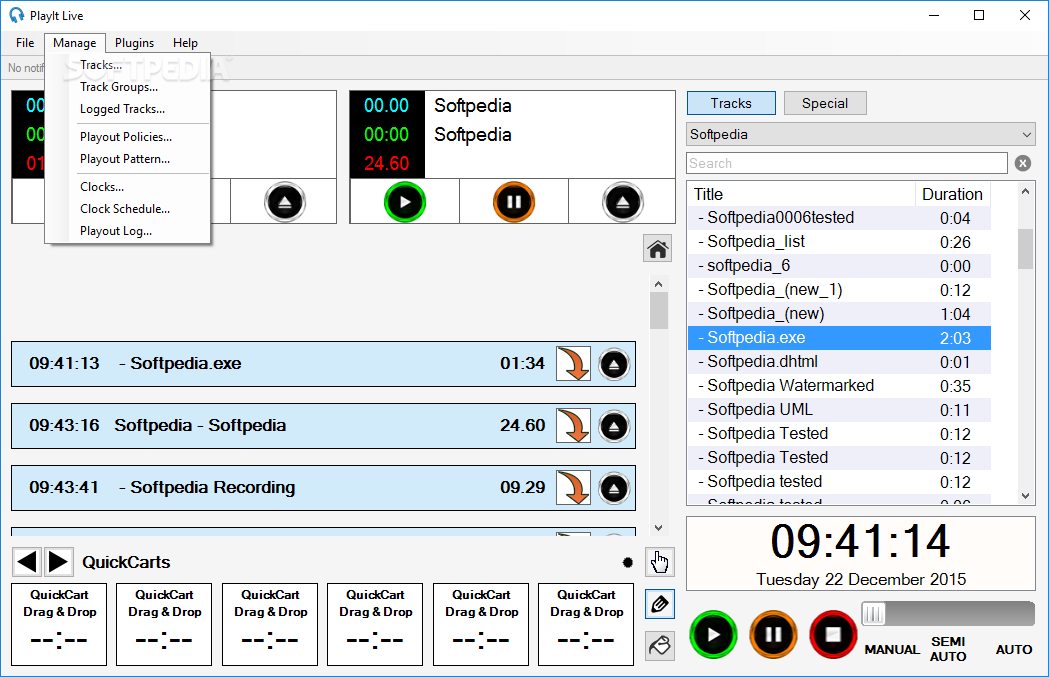
Task: Open Clock Schedule... menu entry
Action: pos(125,209)
